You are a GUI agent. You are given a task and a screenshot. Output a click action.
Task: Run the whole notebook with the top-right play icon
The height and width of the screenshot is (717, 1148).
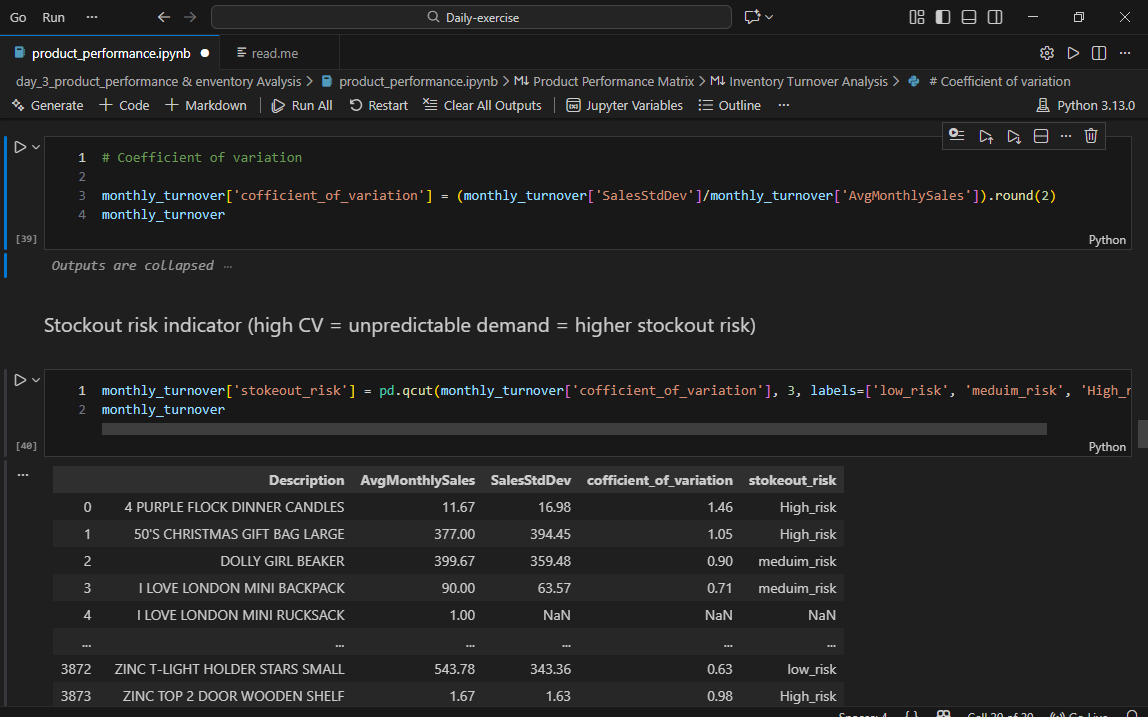coord(1072,53)
